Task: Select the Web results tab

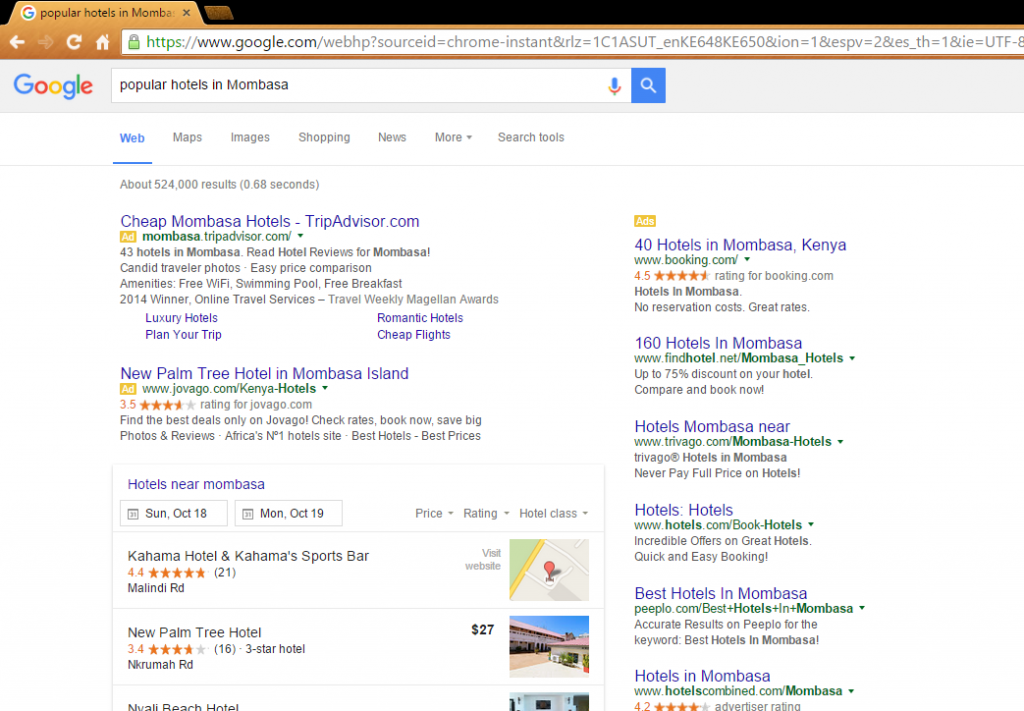Action: tap(132, 138)
